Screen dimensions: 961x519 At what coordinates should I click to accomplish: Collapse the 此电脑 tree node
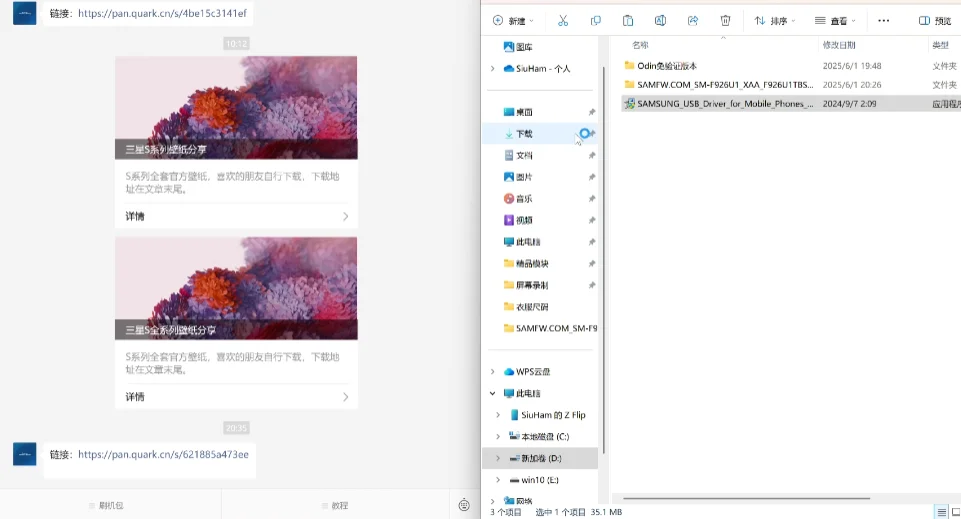(x=492, y=393)
